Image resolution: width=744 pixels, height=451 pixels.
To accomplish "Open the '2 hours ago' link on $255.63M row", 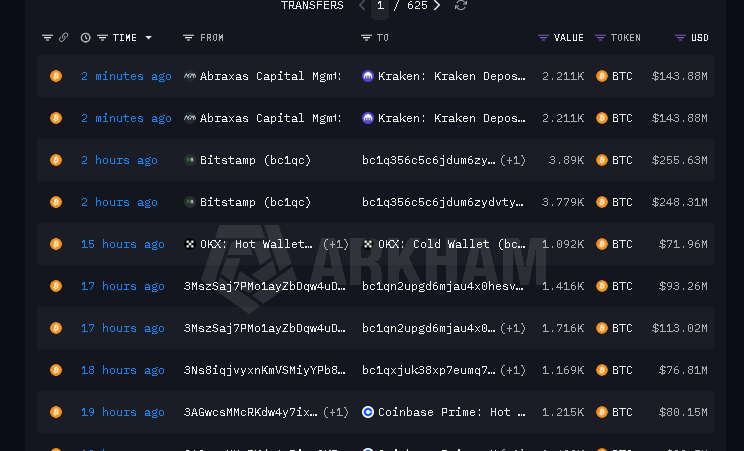I will 119,160.
